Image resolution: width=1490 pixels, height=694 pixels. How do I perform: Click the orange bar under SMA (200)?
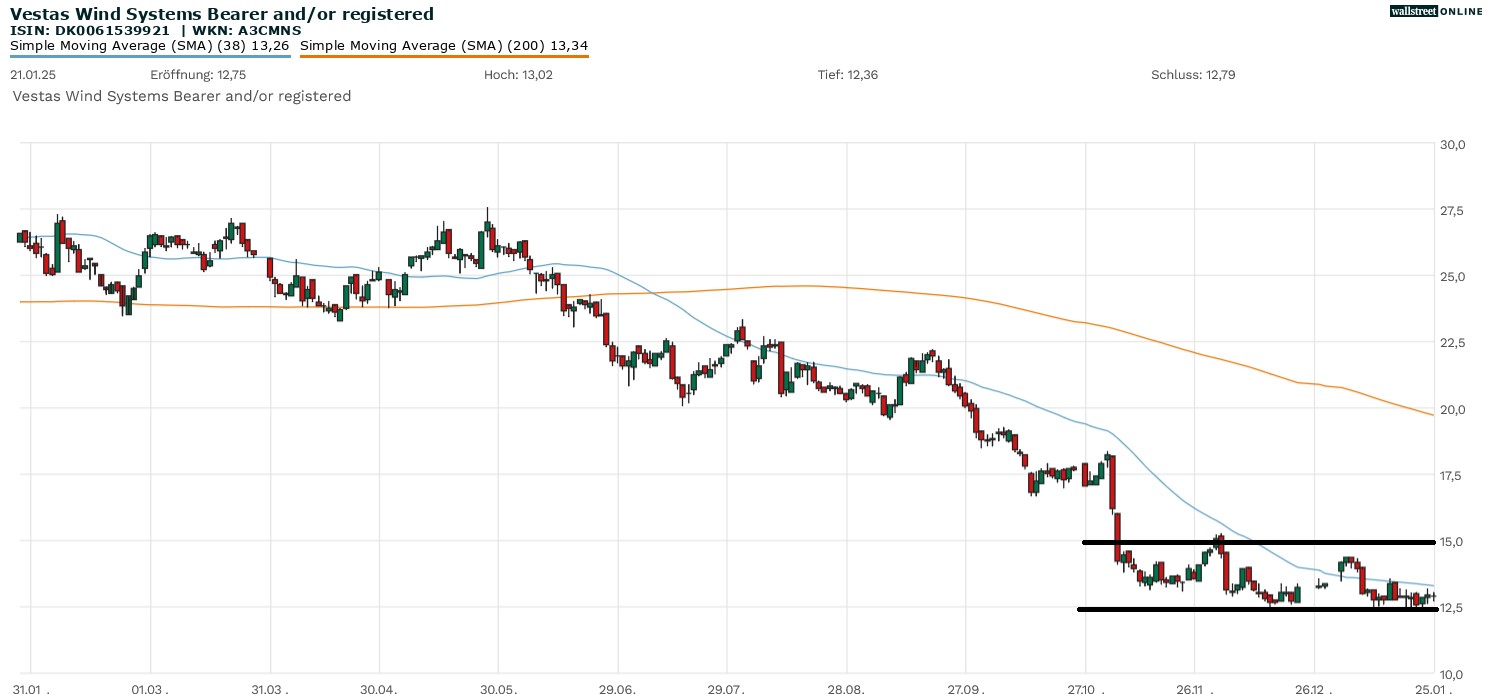(444, 55)
